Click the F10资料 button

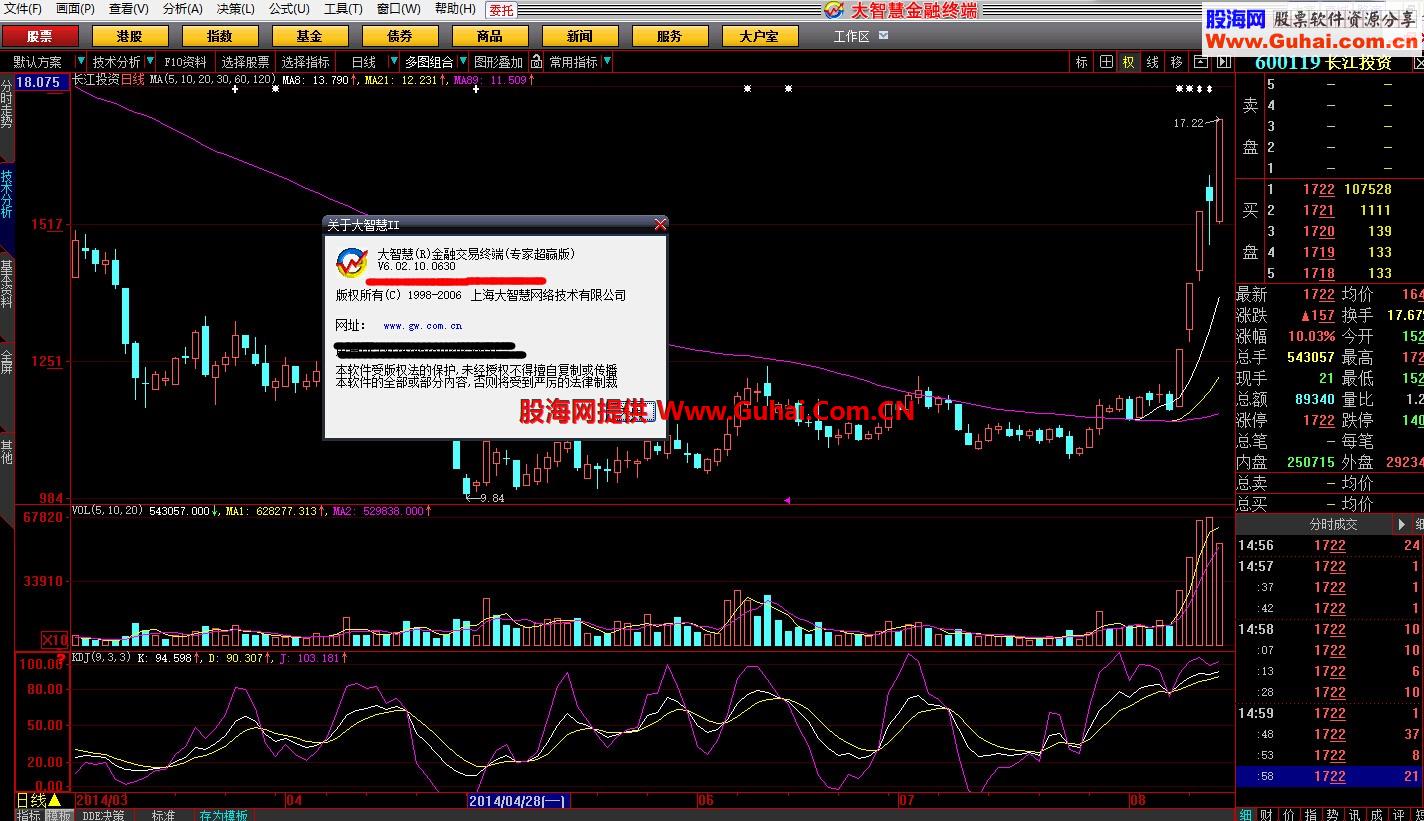tap(186, 62)
